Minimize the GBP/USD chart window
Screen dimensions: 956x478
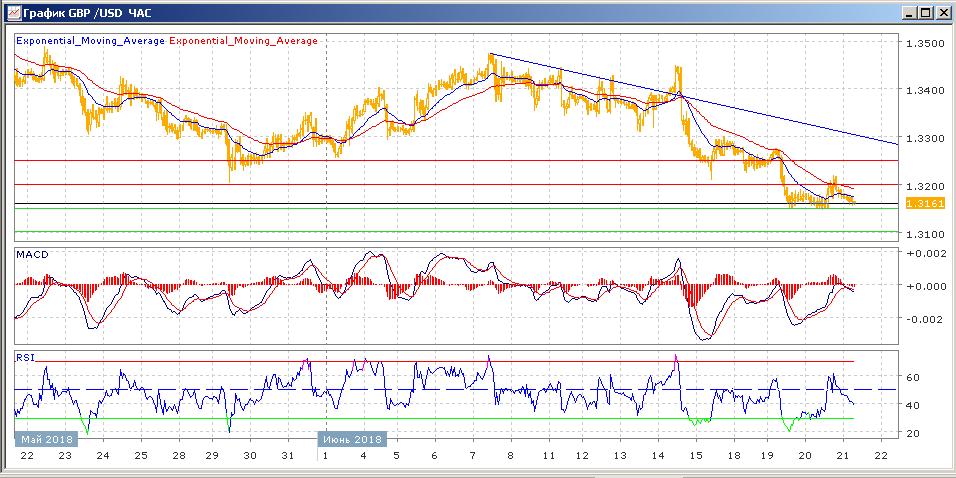point(907,13)
